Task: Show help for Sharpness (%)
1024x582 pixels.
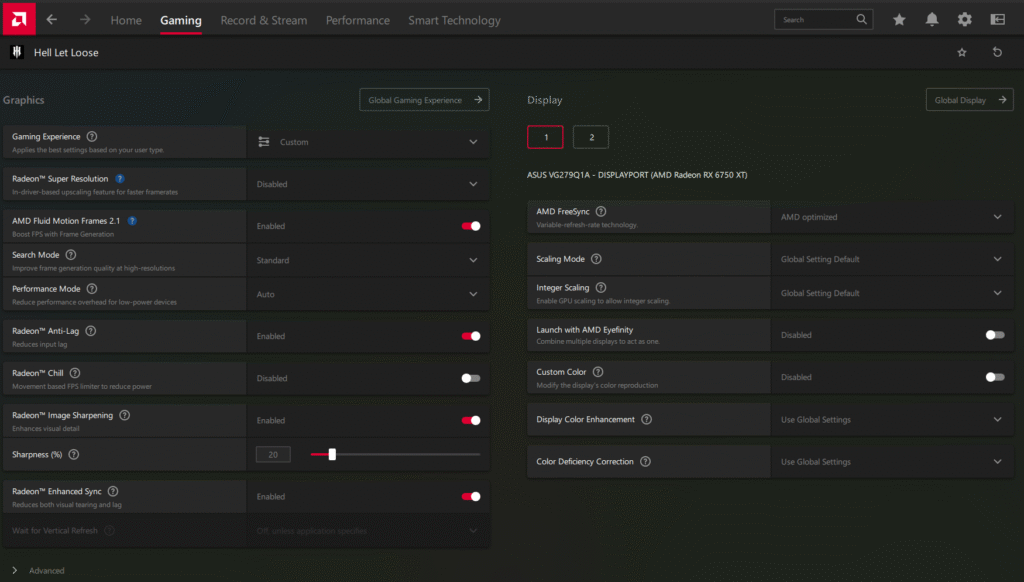Action: [x=74, y=455]
